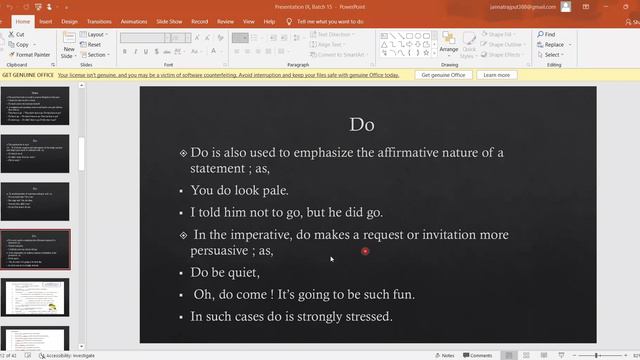Toggle Strikethrough formatting

(167, 51)
